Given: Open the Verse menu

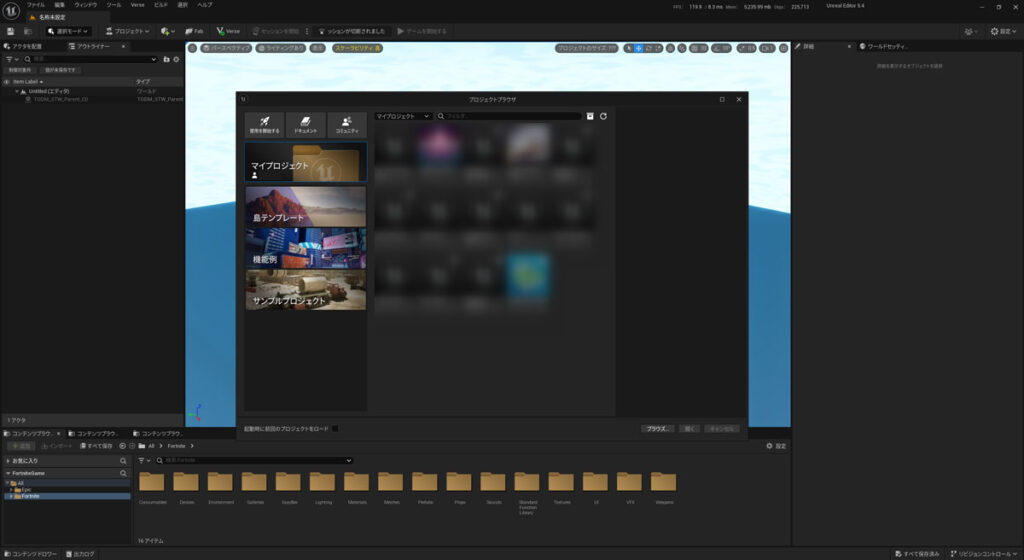Looking at the screenshot, I should (138, 5).
